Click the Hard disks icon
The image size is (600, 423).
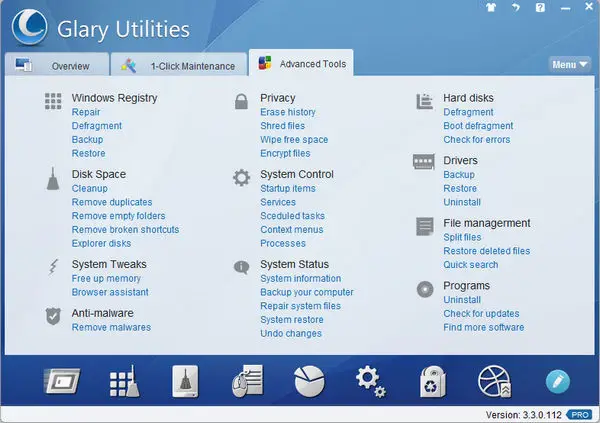425,101
